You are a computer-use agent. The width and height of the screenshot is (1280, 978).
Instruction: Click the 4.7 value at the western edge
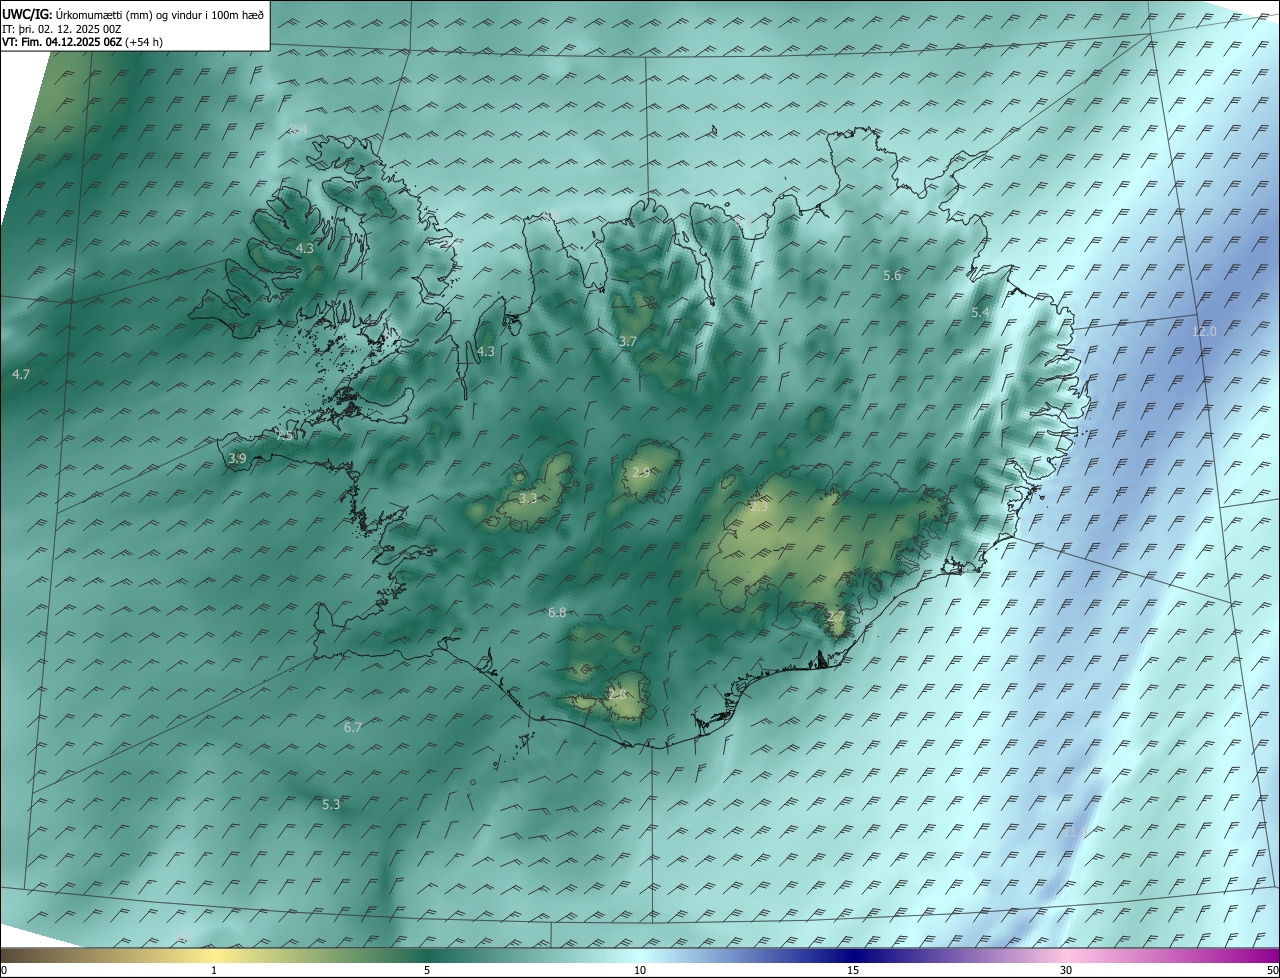click(21, 374)
